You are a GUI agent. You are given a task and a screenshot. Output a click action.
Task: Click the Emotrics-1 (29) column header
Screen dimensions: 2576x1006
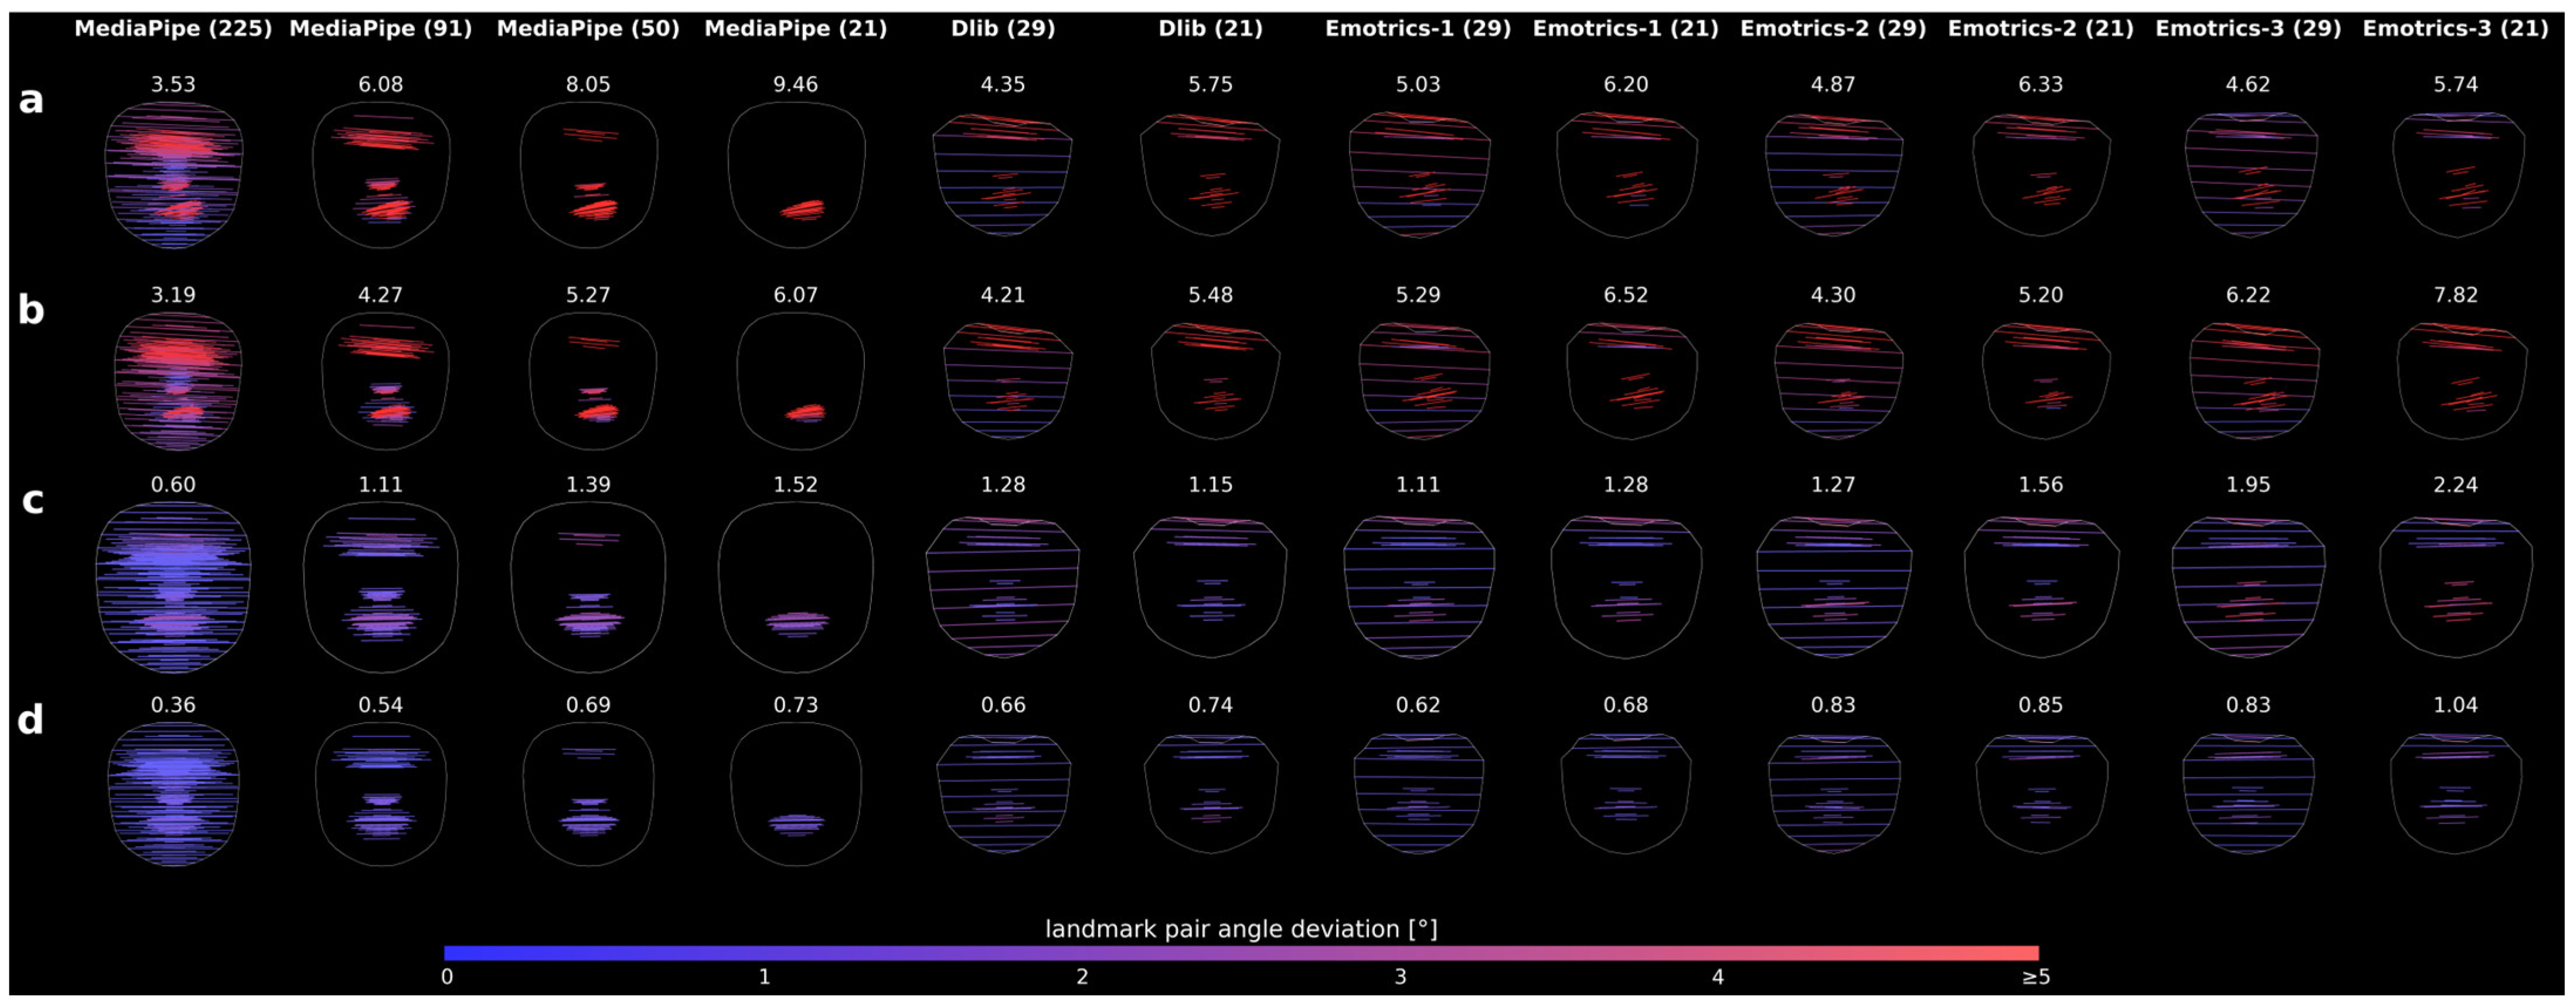[x=1418, y=29]
